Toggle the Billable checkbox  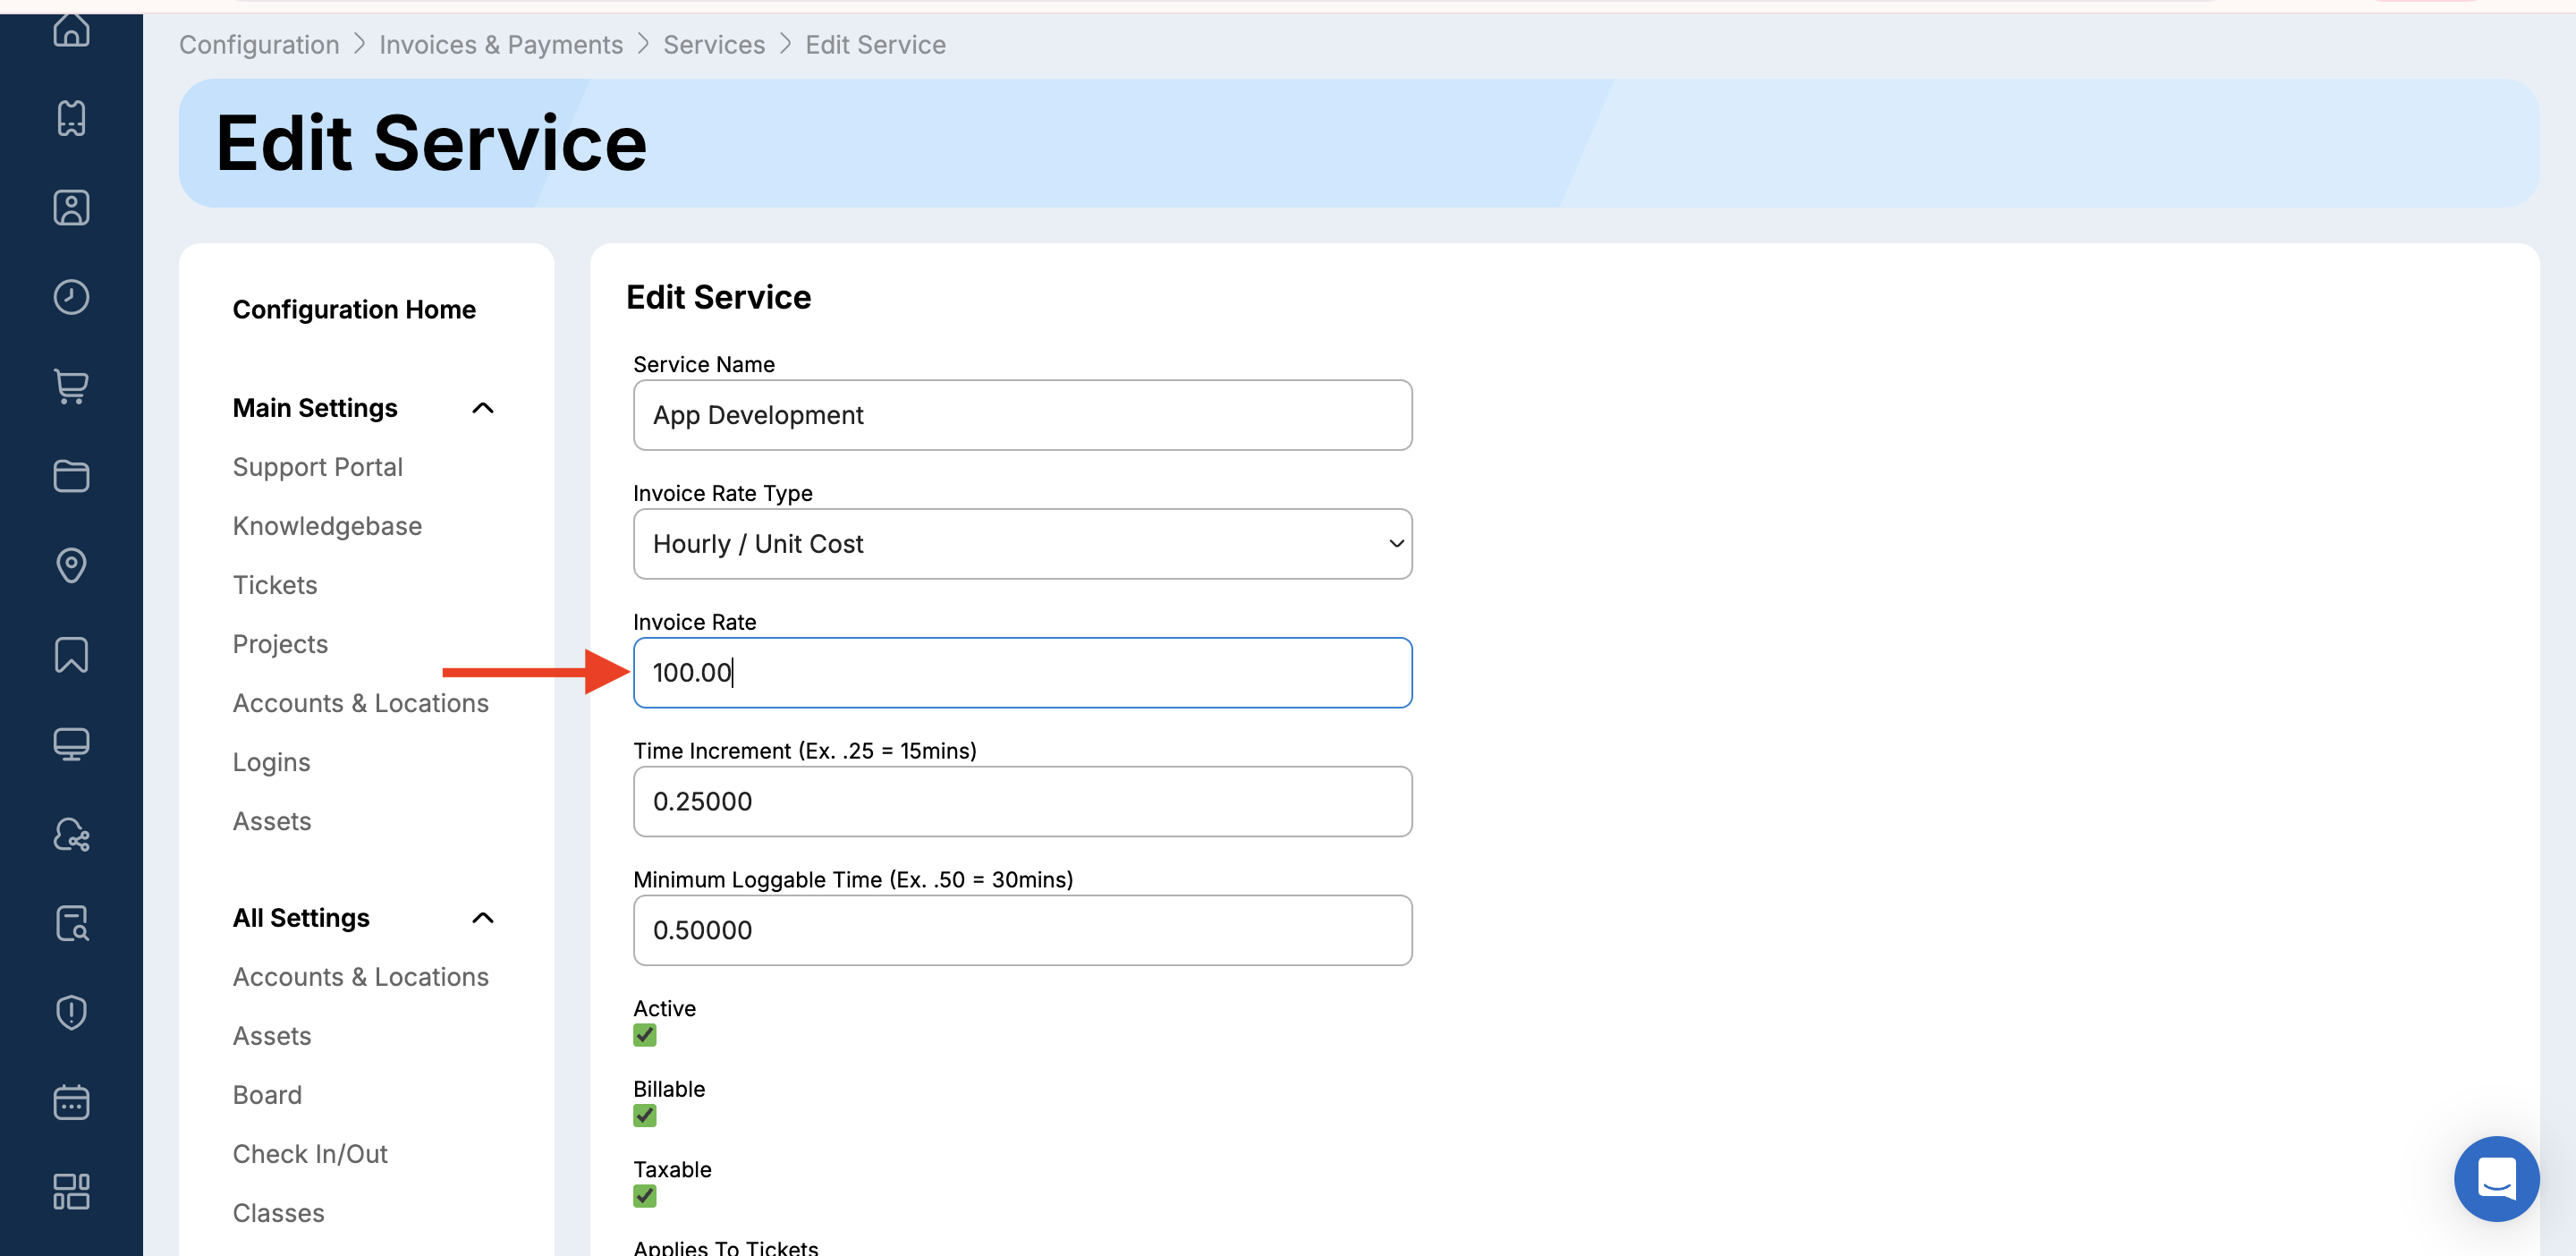pos(645,1115)
